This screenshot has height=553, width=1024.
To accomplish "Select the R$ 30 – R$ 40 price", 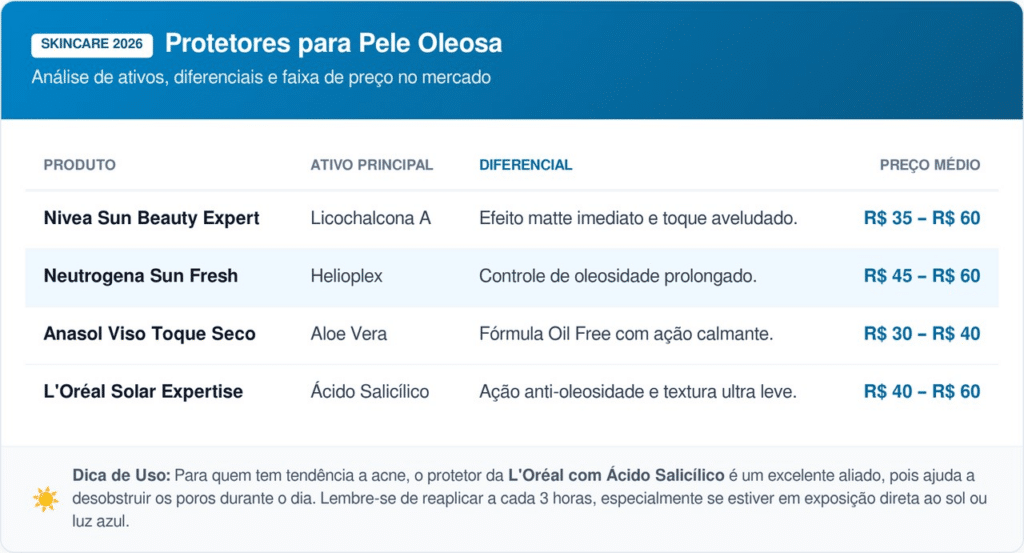I will pos(922,334).
